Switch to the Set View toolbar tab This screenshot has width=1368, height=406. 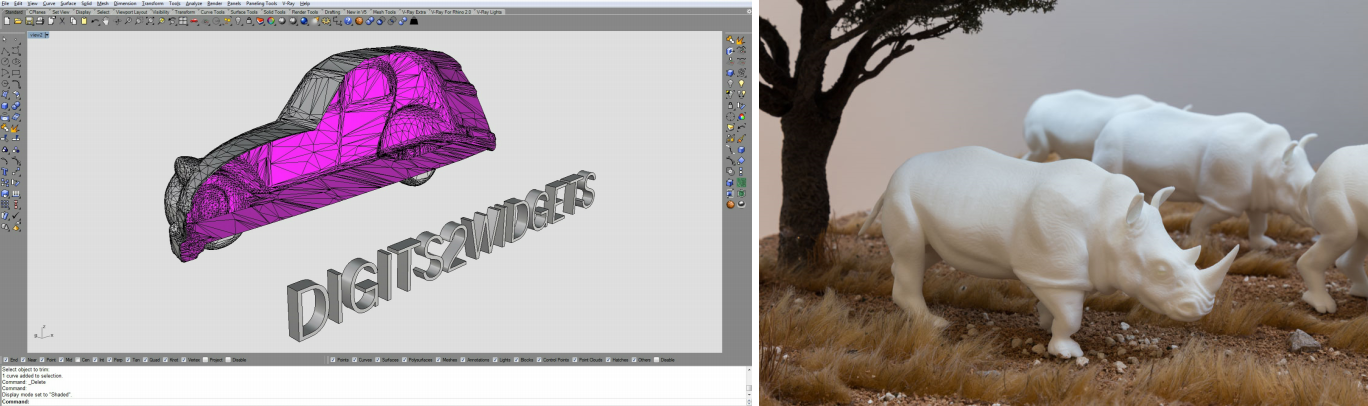point(61,12)
